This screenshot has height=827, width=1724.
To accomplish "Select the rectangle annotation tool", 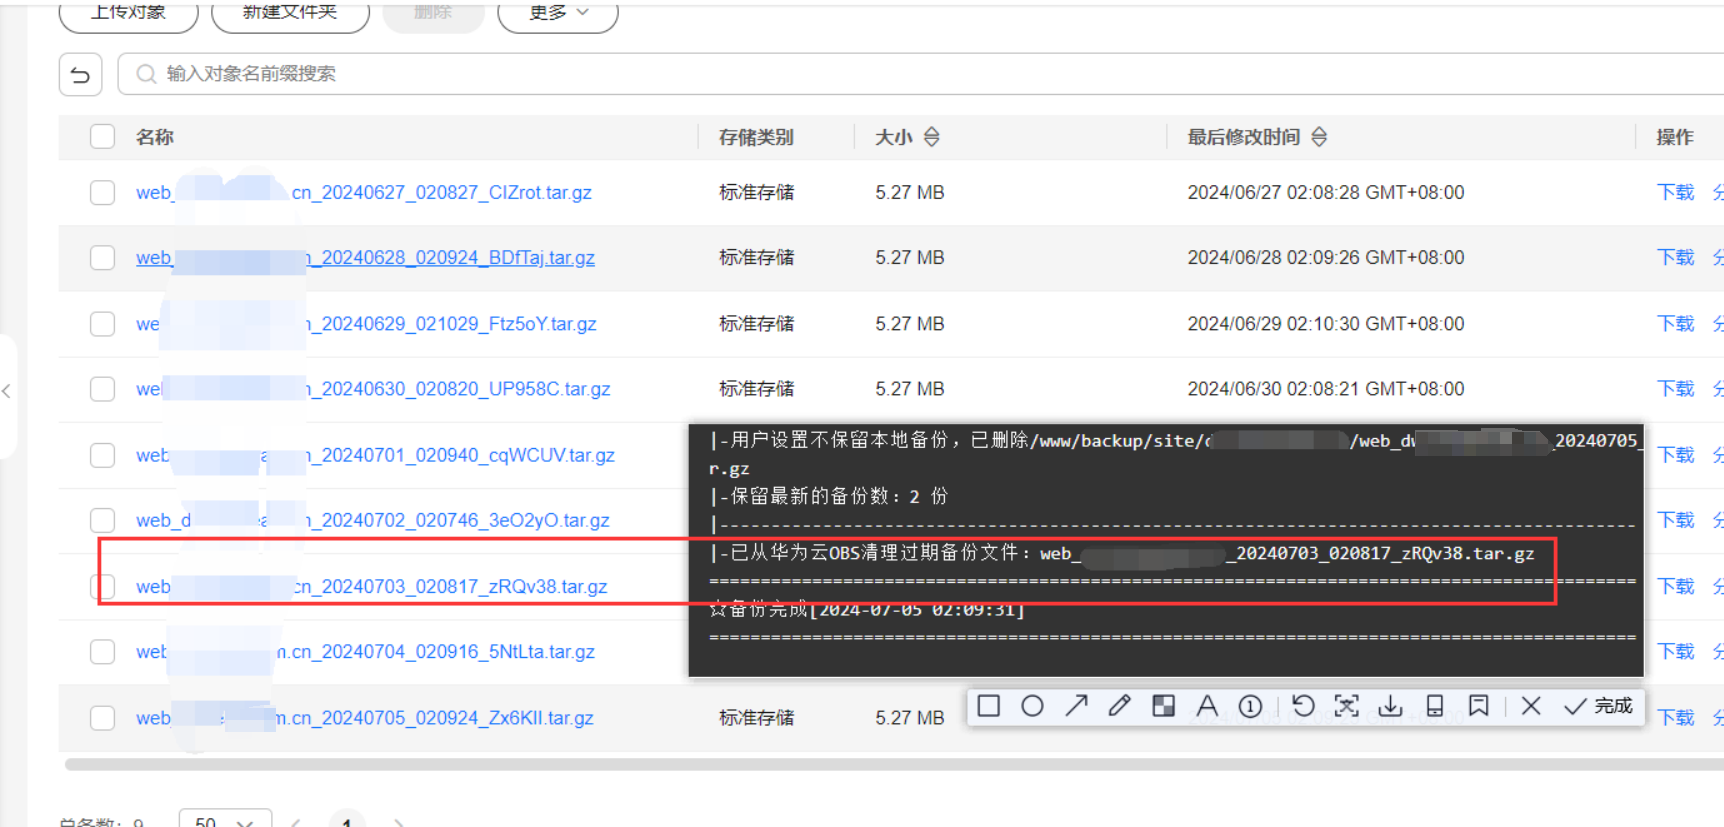I will coord(989,706).
